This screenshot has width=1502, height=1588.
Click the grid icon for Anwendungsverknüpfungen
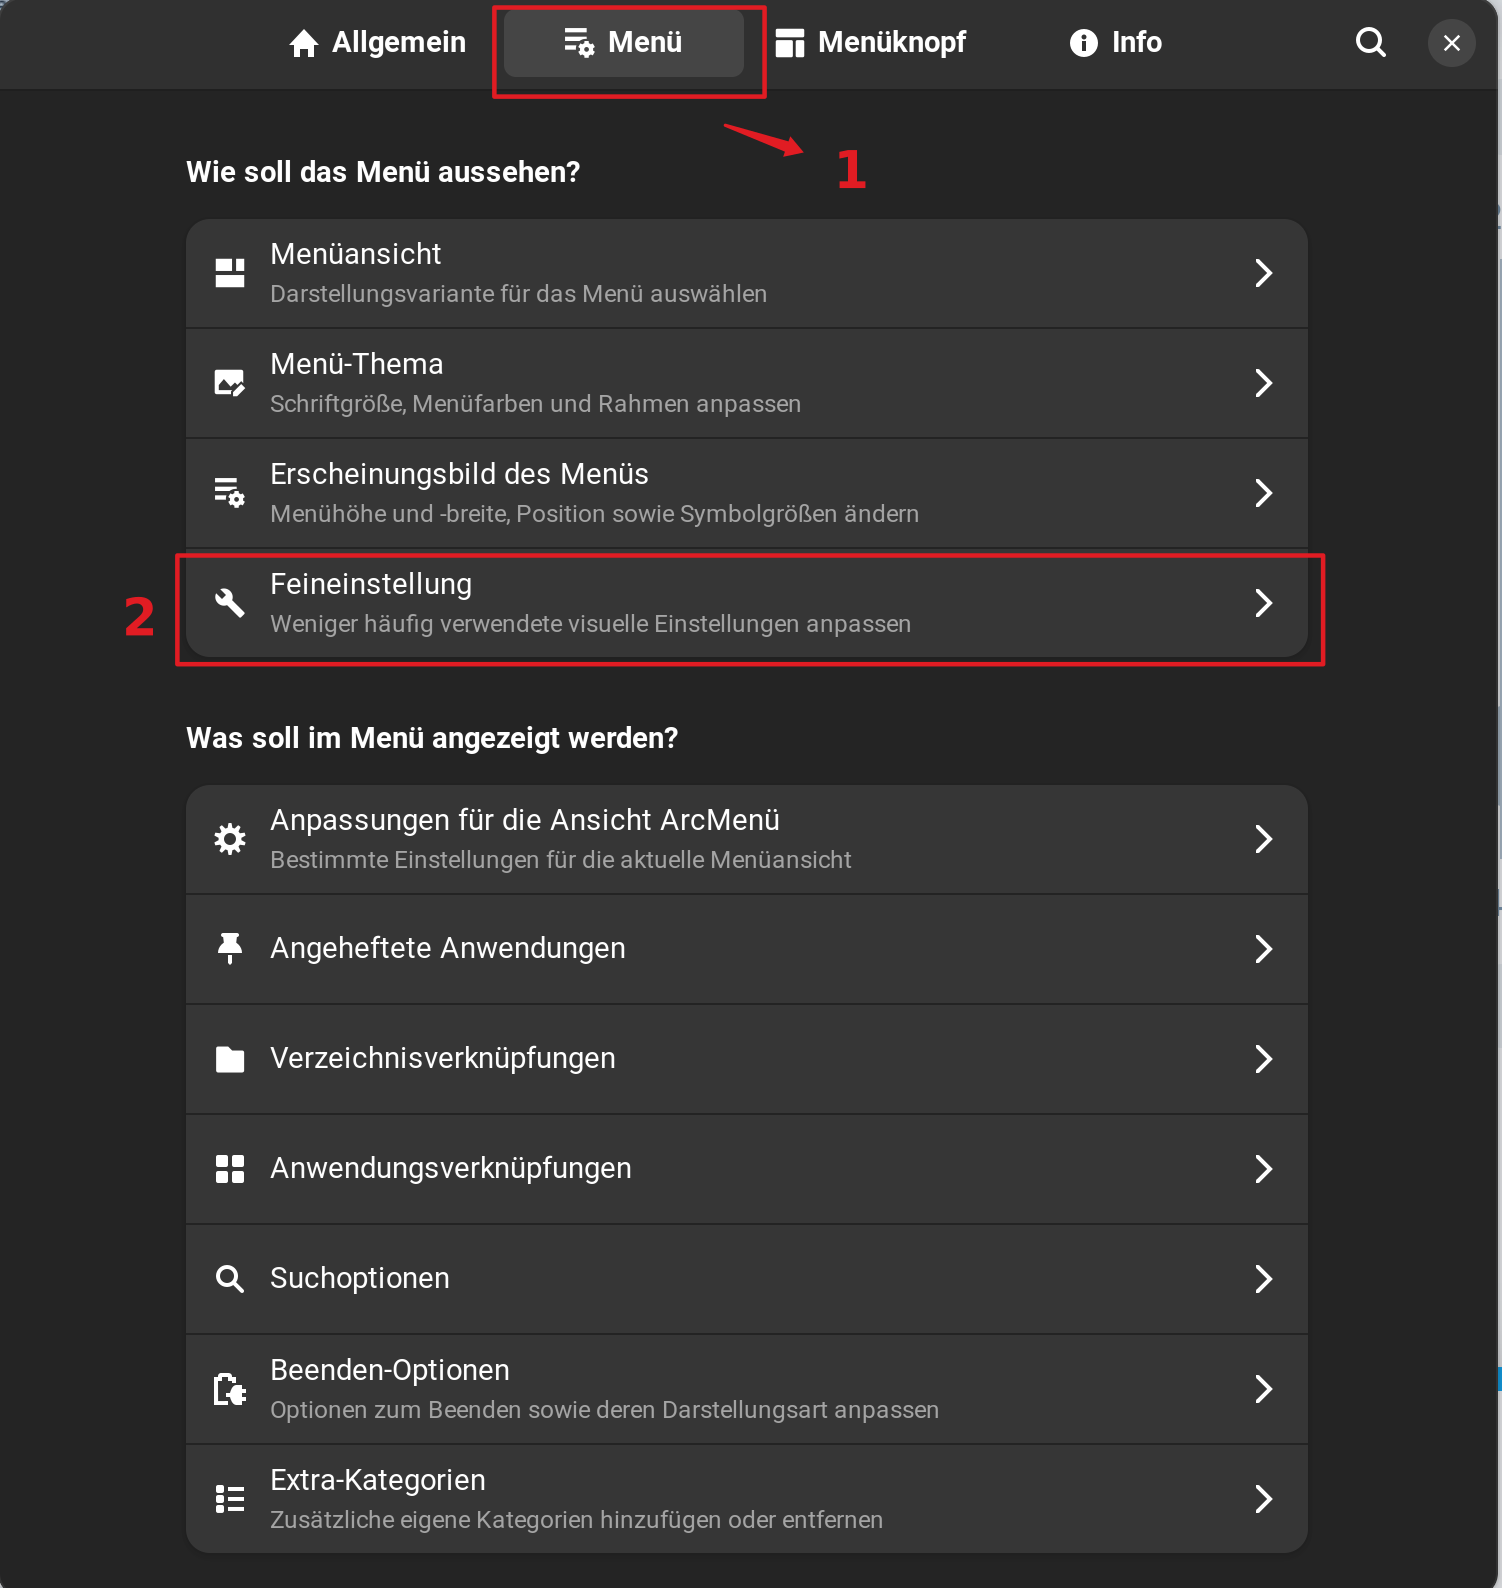click(x=230, y=1169)
